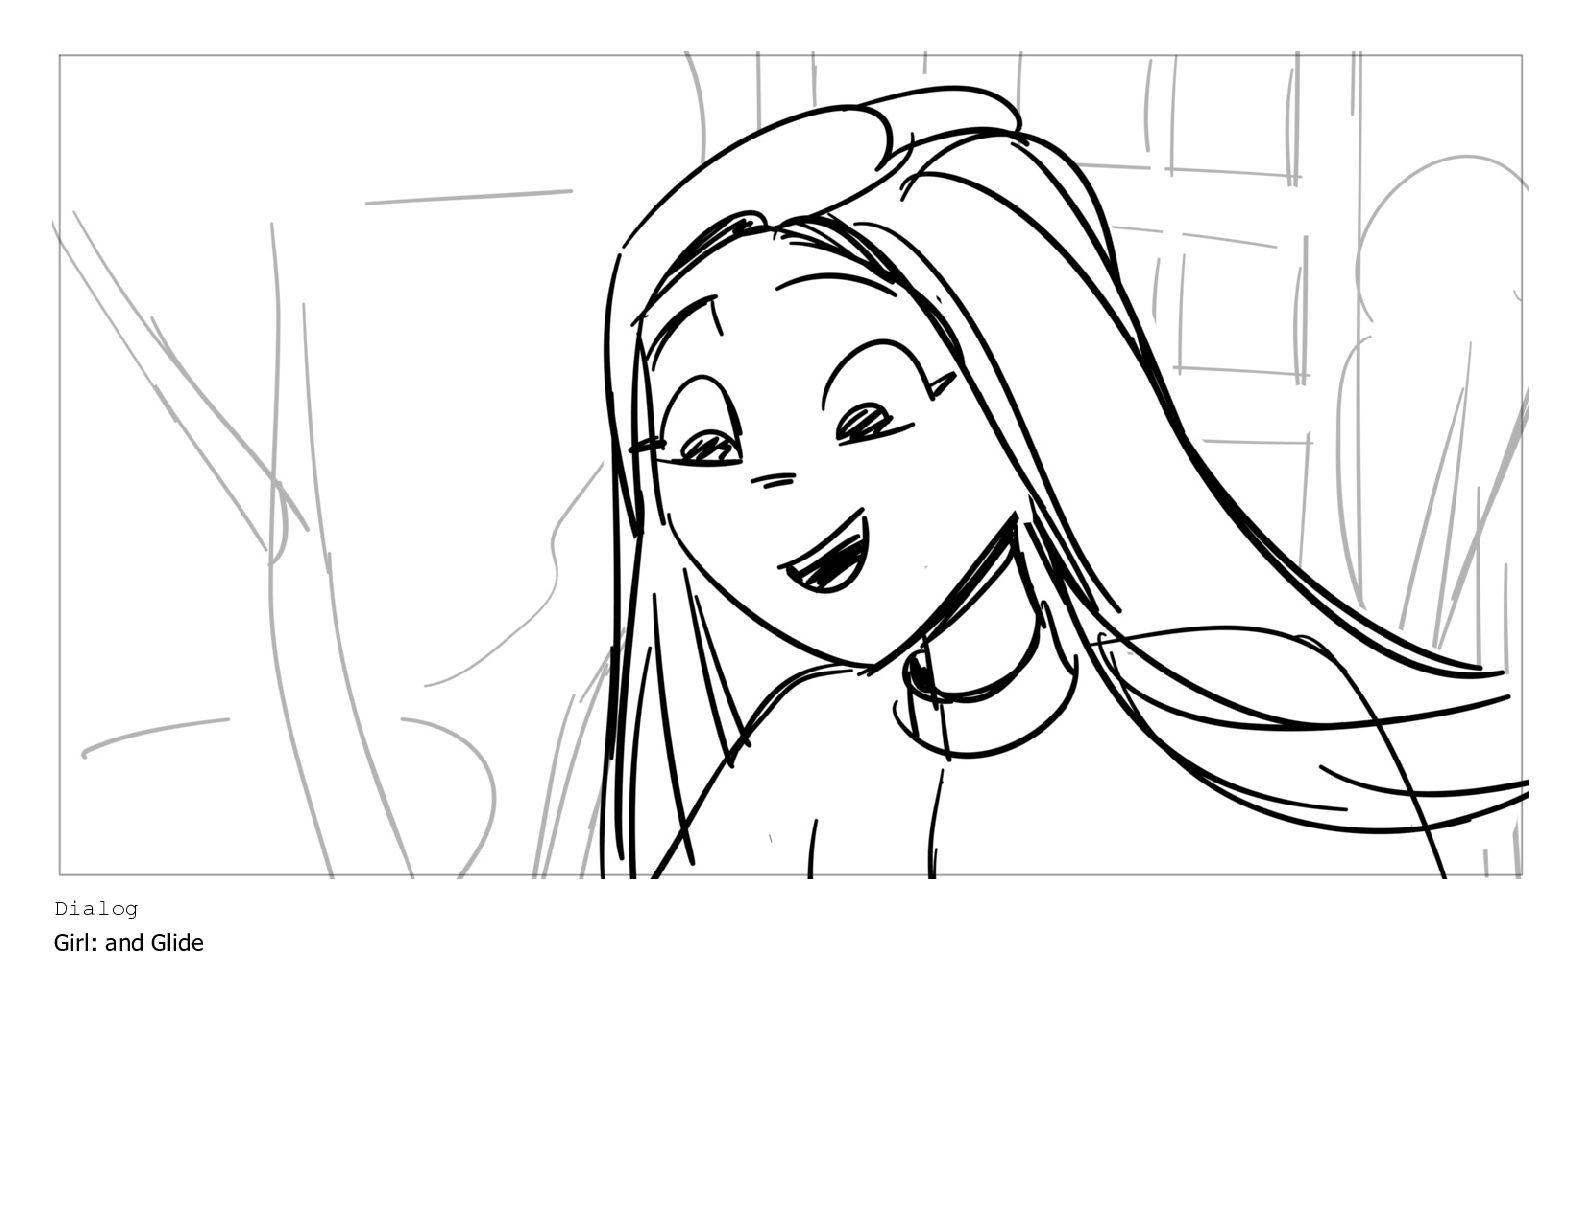This screenshot has height=1224, width=1584.
Task: Select the "Dialog" label text
Action: 96,909
